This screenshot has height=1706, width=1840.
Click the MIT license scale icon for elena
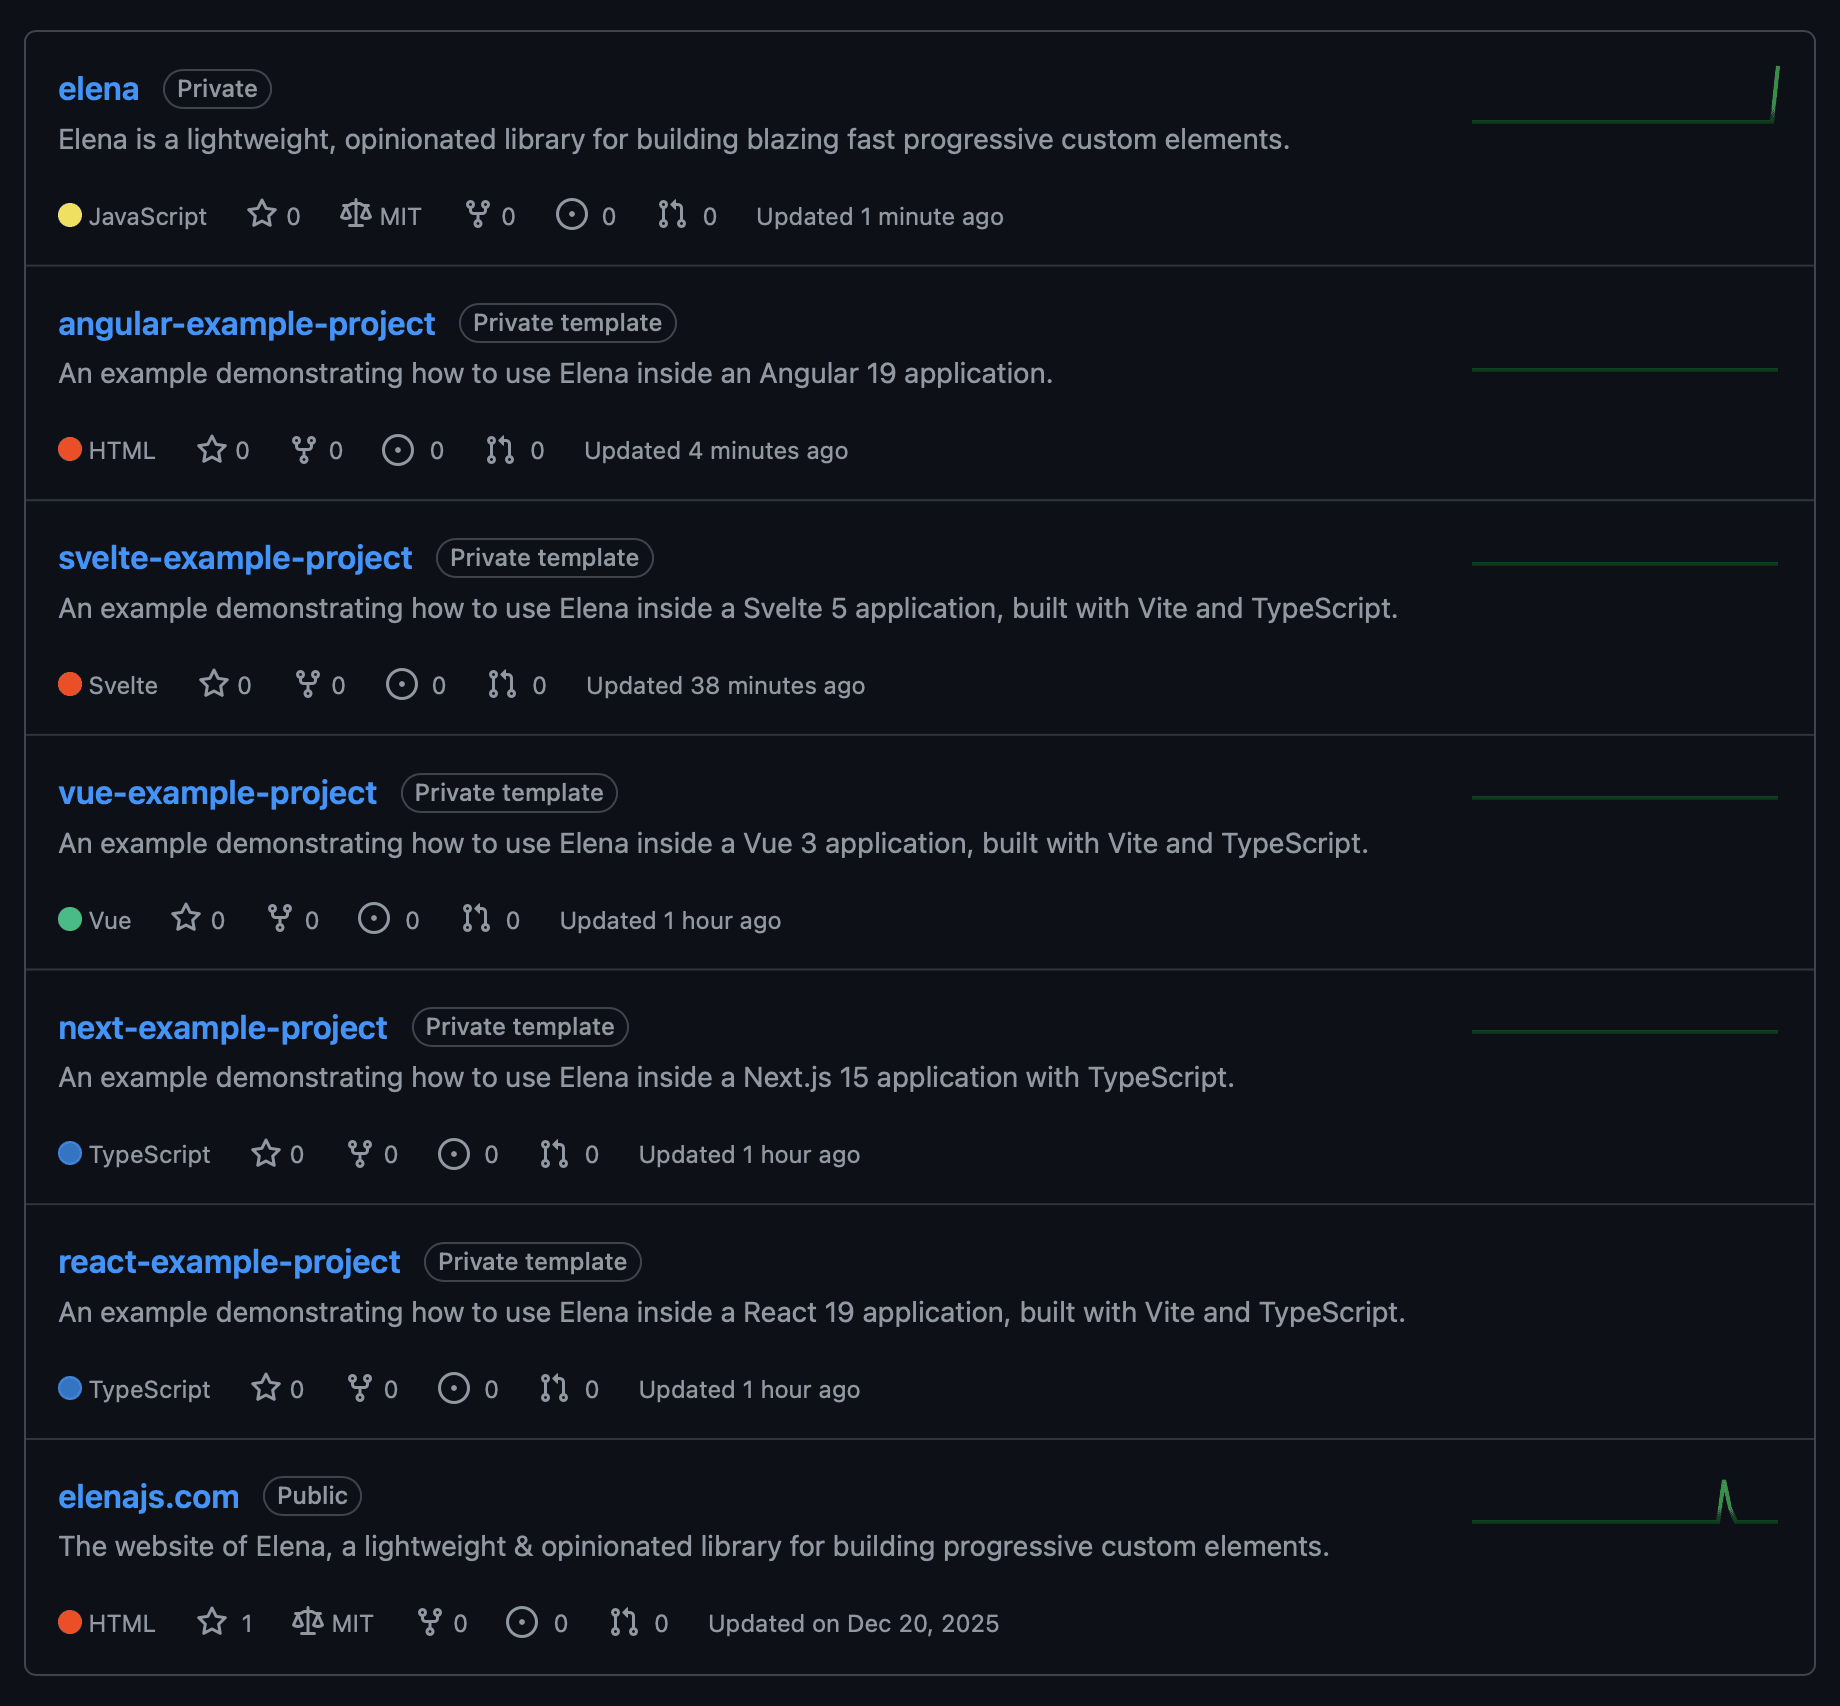tap(356, 214)
